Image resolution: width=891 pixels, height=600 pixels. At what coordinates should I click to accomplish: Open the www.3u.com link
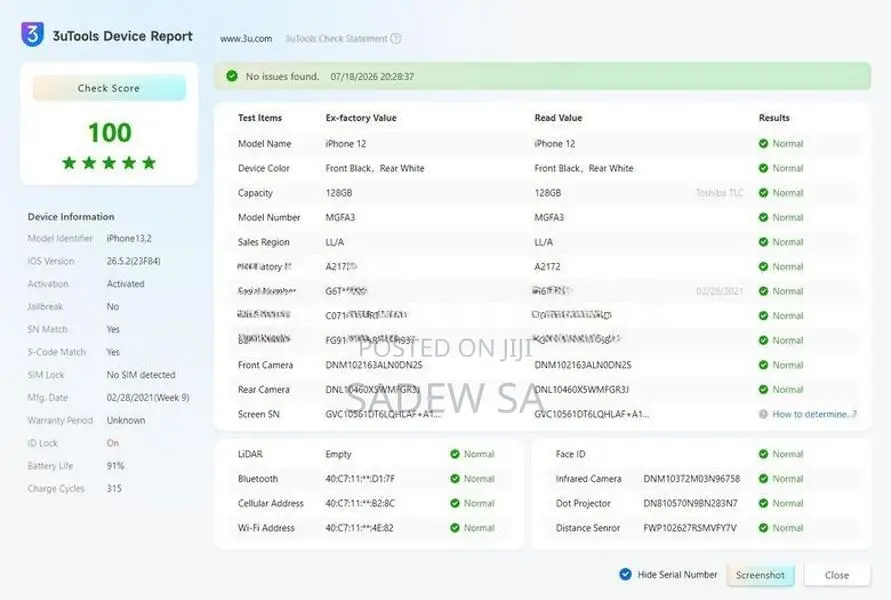(246, 39)
